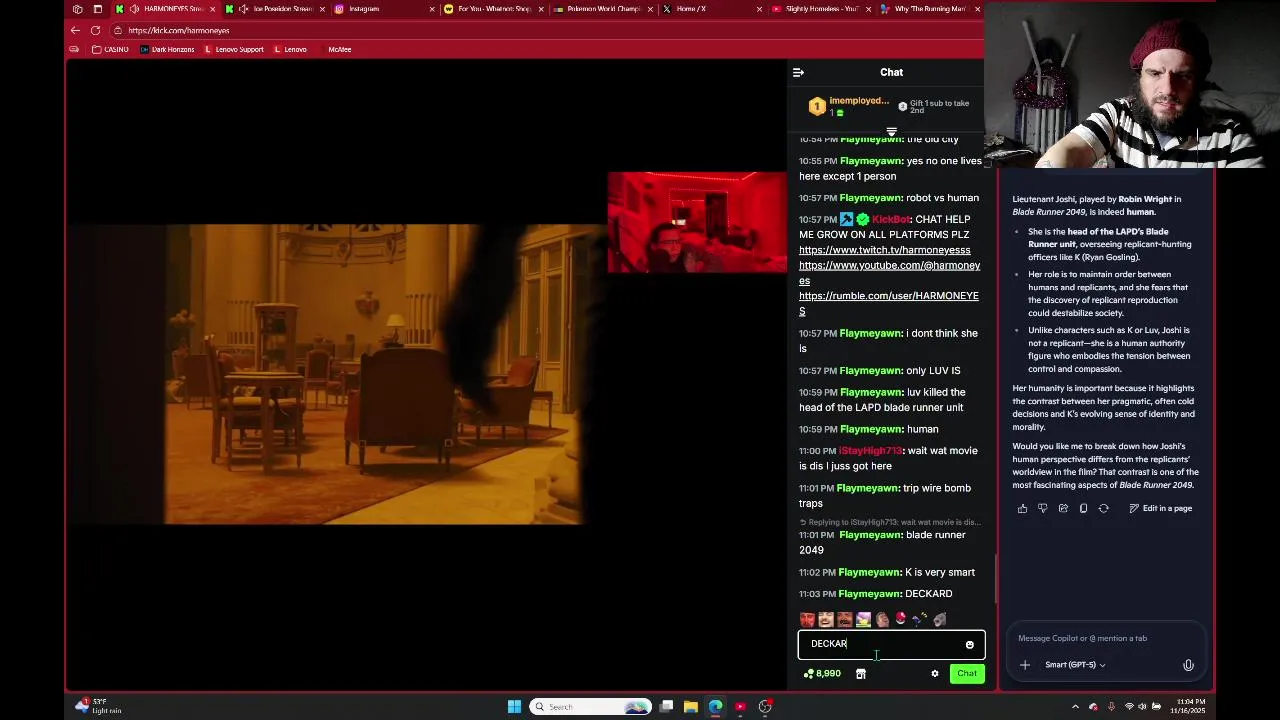Viewport: 1280px width, 720px height.
Task: Switch to the Home / X tab
Action: (713, 9)
